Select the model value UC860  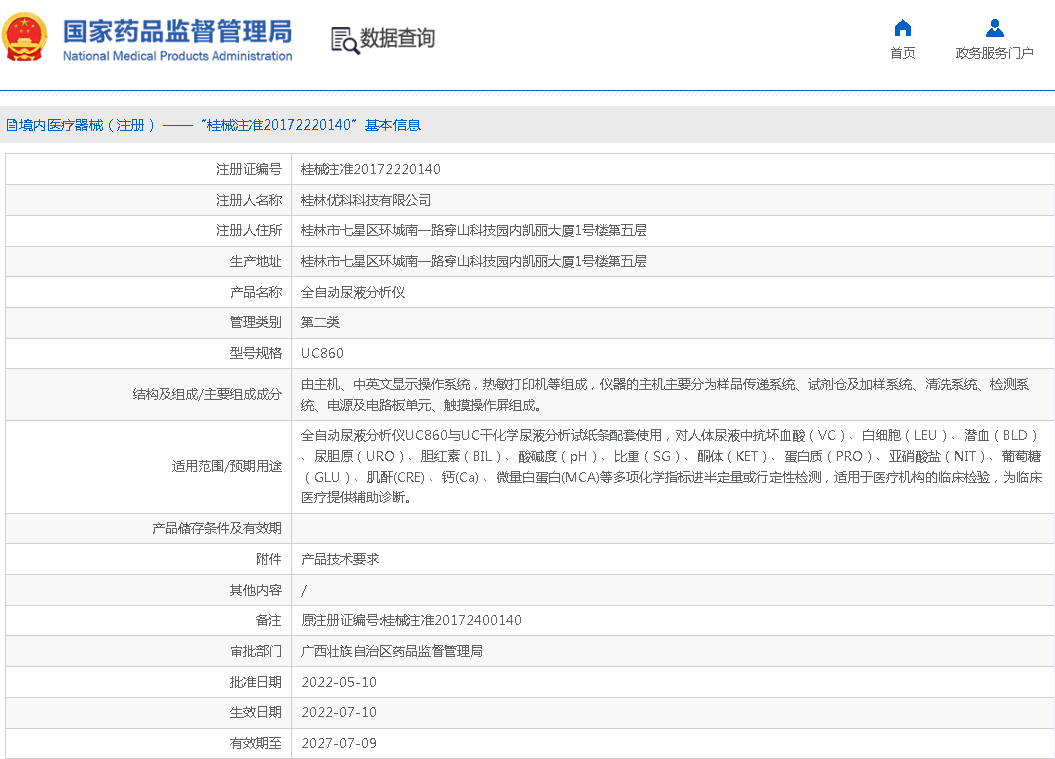pos(322,353)
